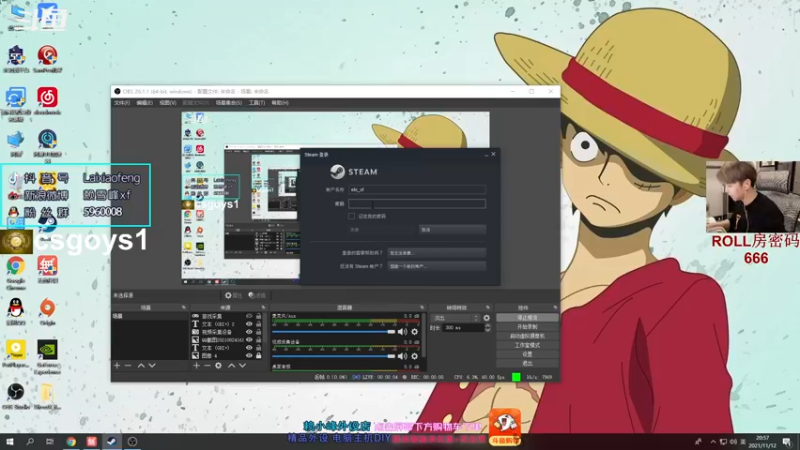Image resolution: width=800 pixels, height=450 pixels.
Task: Open the 淡出 transition dropdown
Action: [x=456, y=318]
